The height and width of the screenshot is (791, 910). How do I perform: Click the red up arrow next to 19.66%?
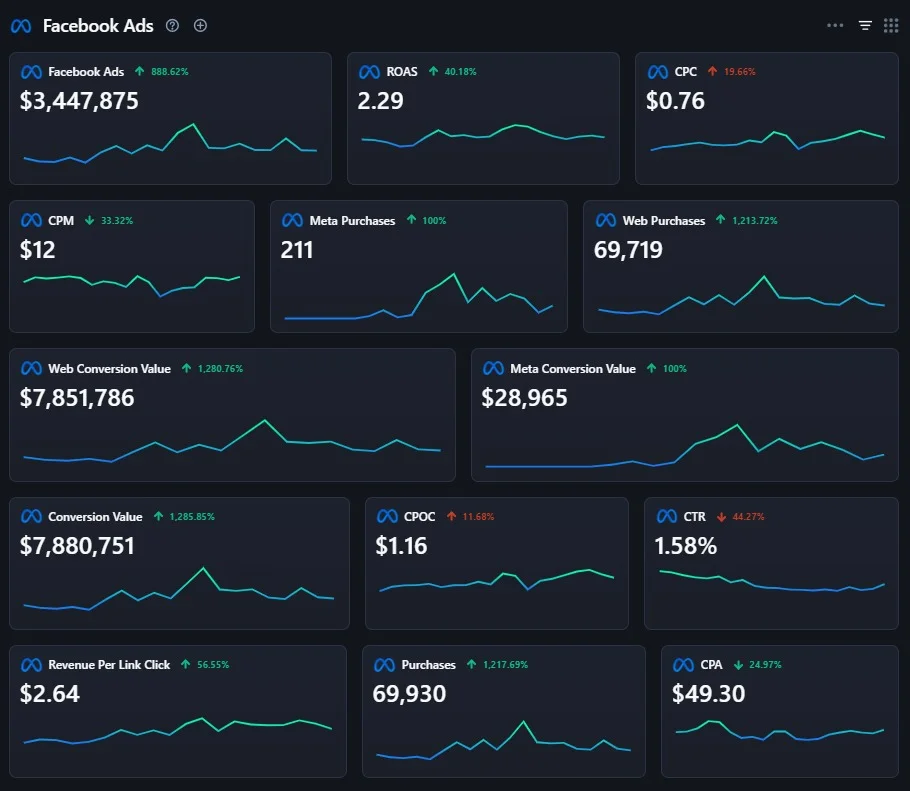pos(713,71)
